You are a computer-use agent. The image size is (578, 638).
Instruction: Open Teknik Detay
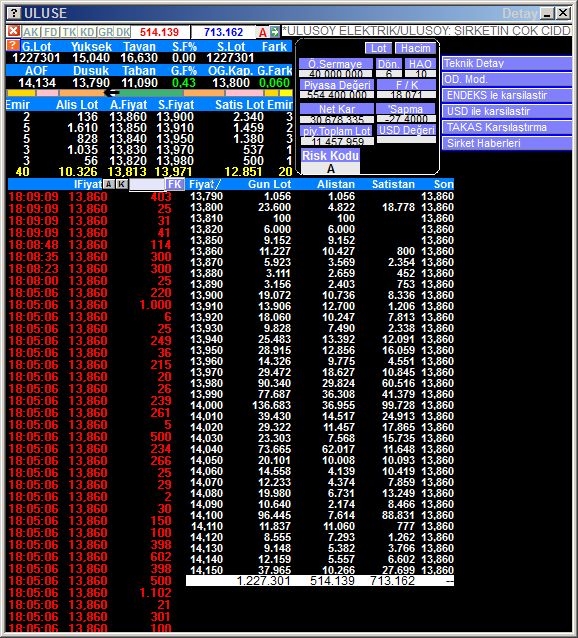(x=506, y=63)
